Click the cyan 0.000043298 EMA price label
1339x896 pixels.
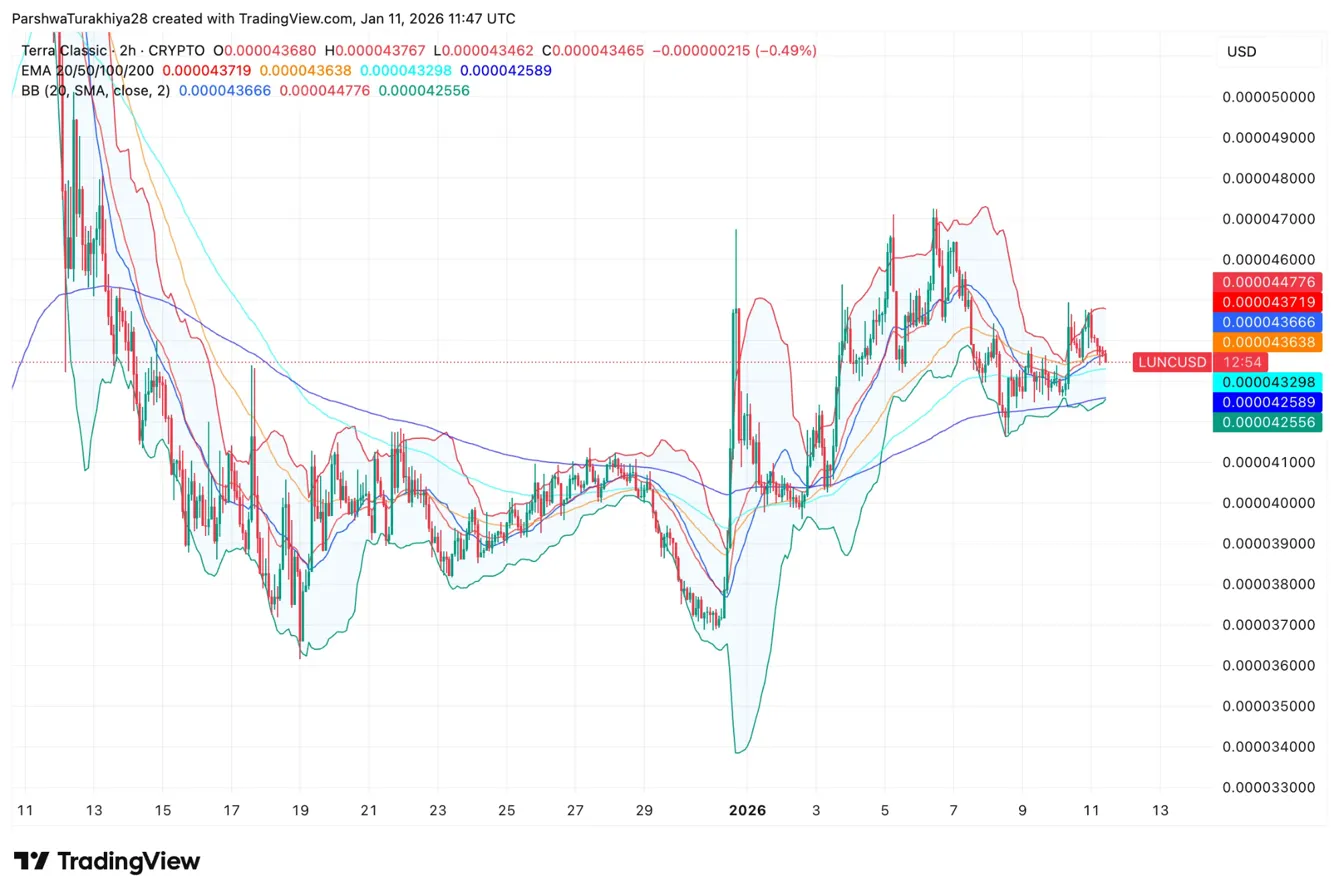[1267, 382]
